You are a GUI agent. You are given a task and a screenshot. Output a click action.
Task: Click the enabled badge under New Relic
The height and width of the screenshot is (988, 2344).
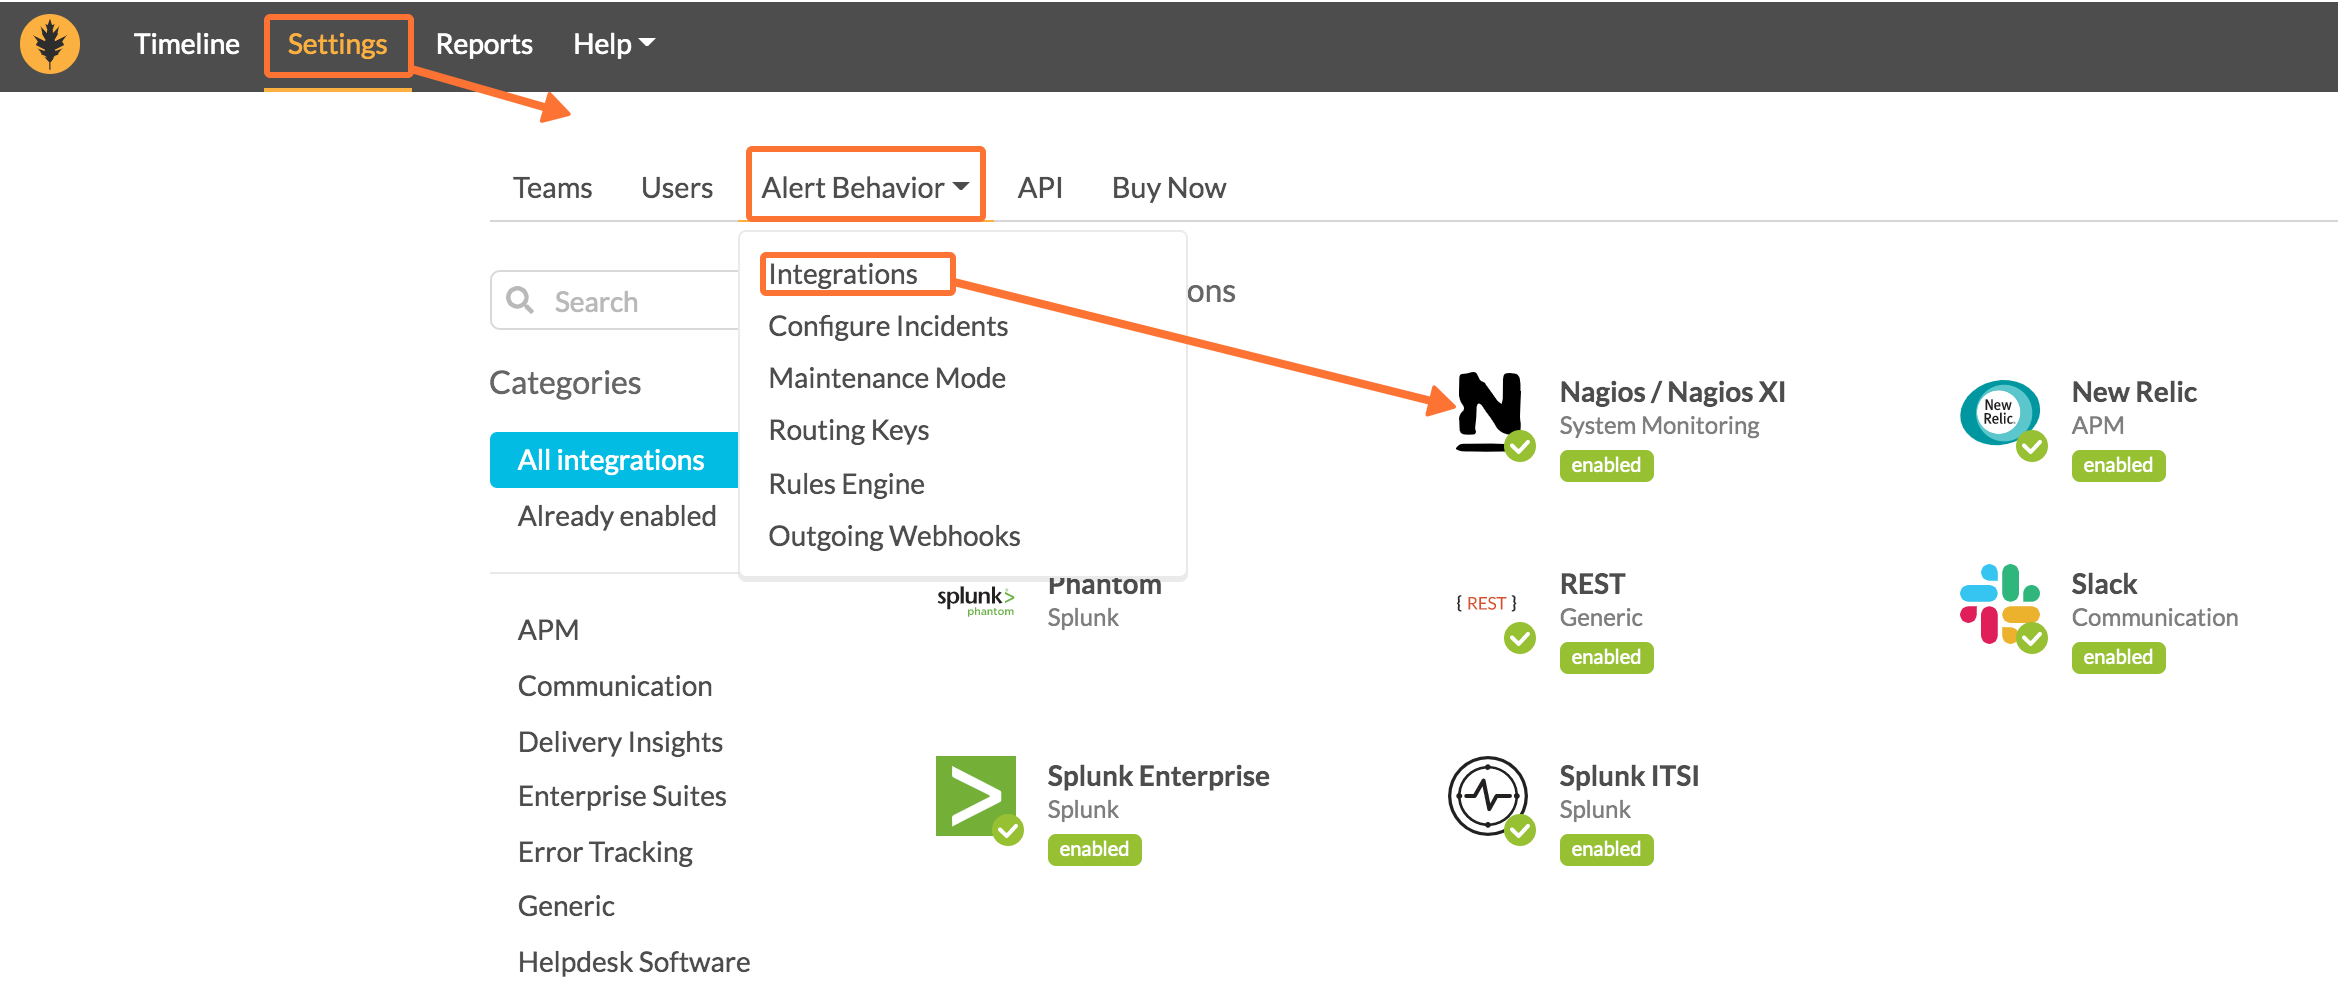pos(2118,465)
